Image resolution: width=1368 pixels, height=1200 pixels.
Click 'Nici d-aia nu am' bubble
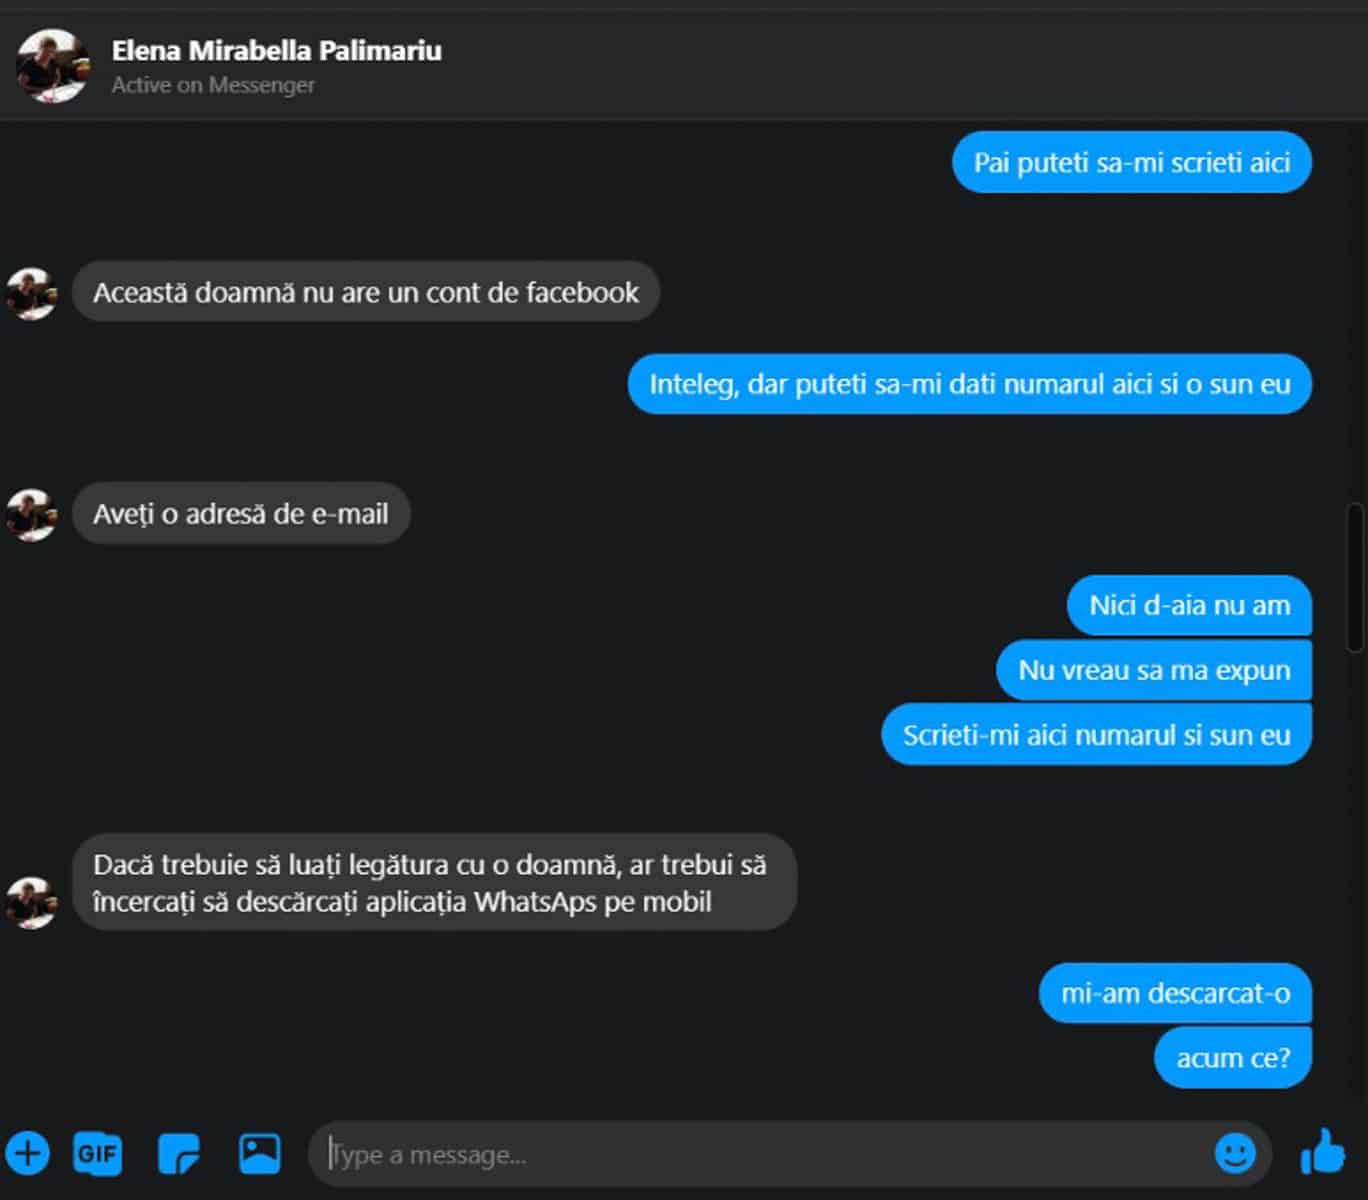(x=1189, y=605)
